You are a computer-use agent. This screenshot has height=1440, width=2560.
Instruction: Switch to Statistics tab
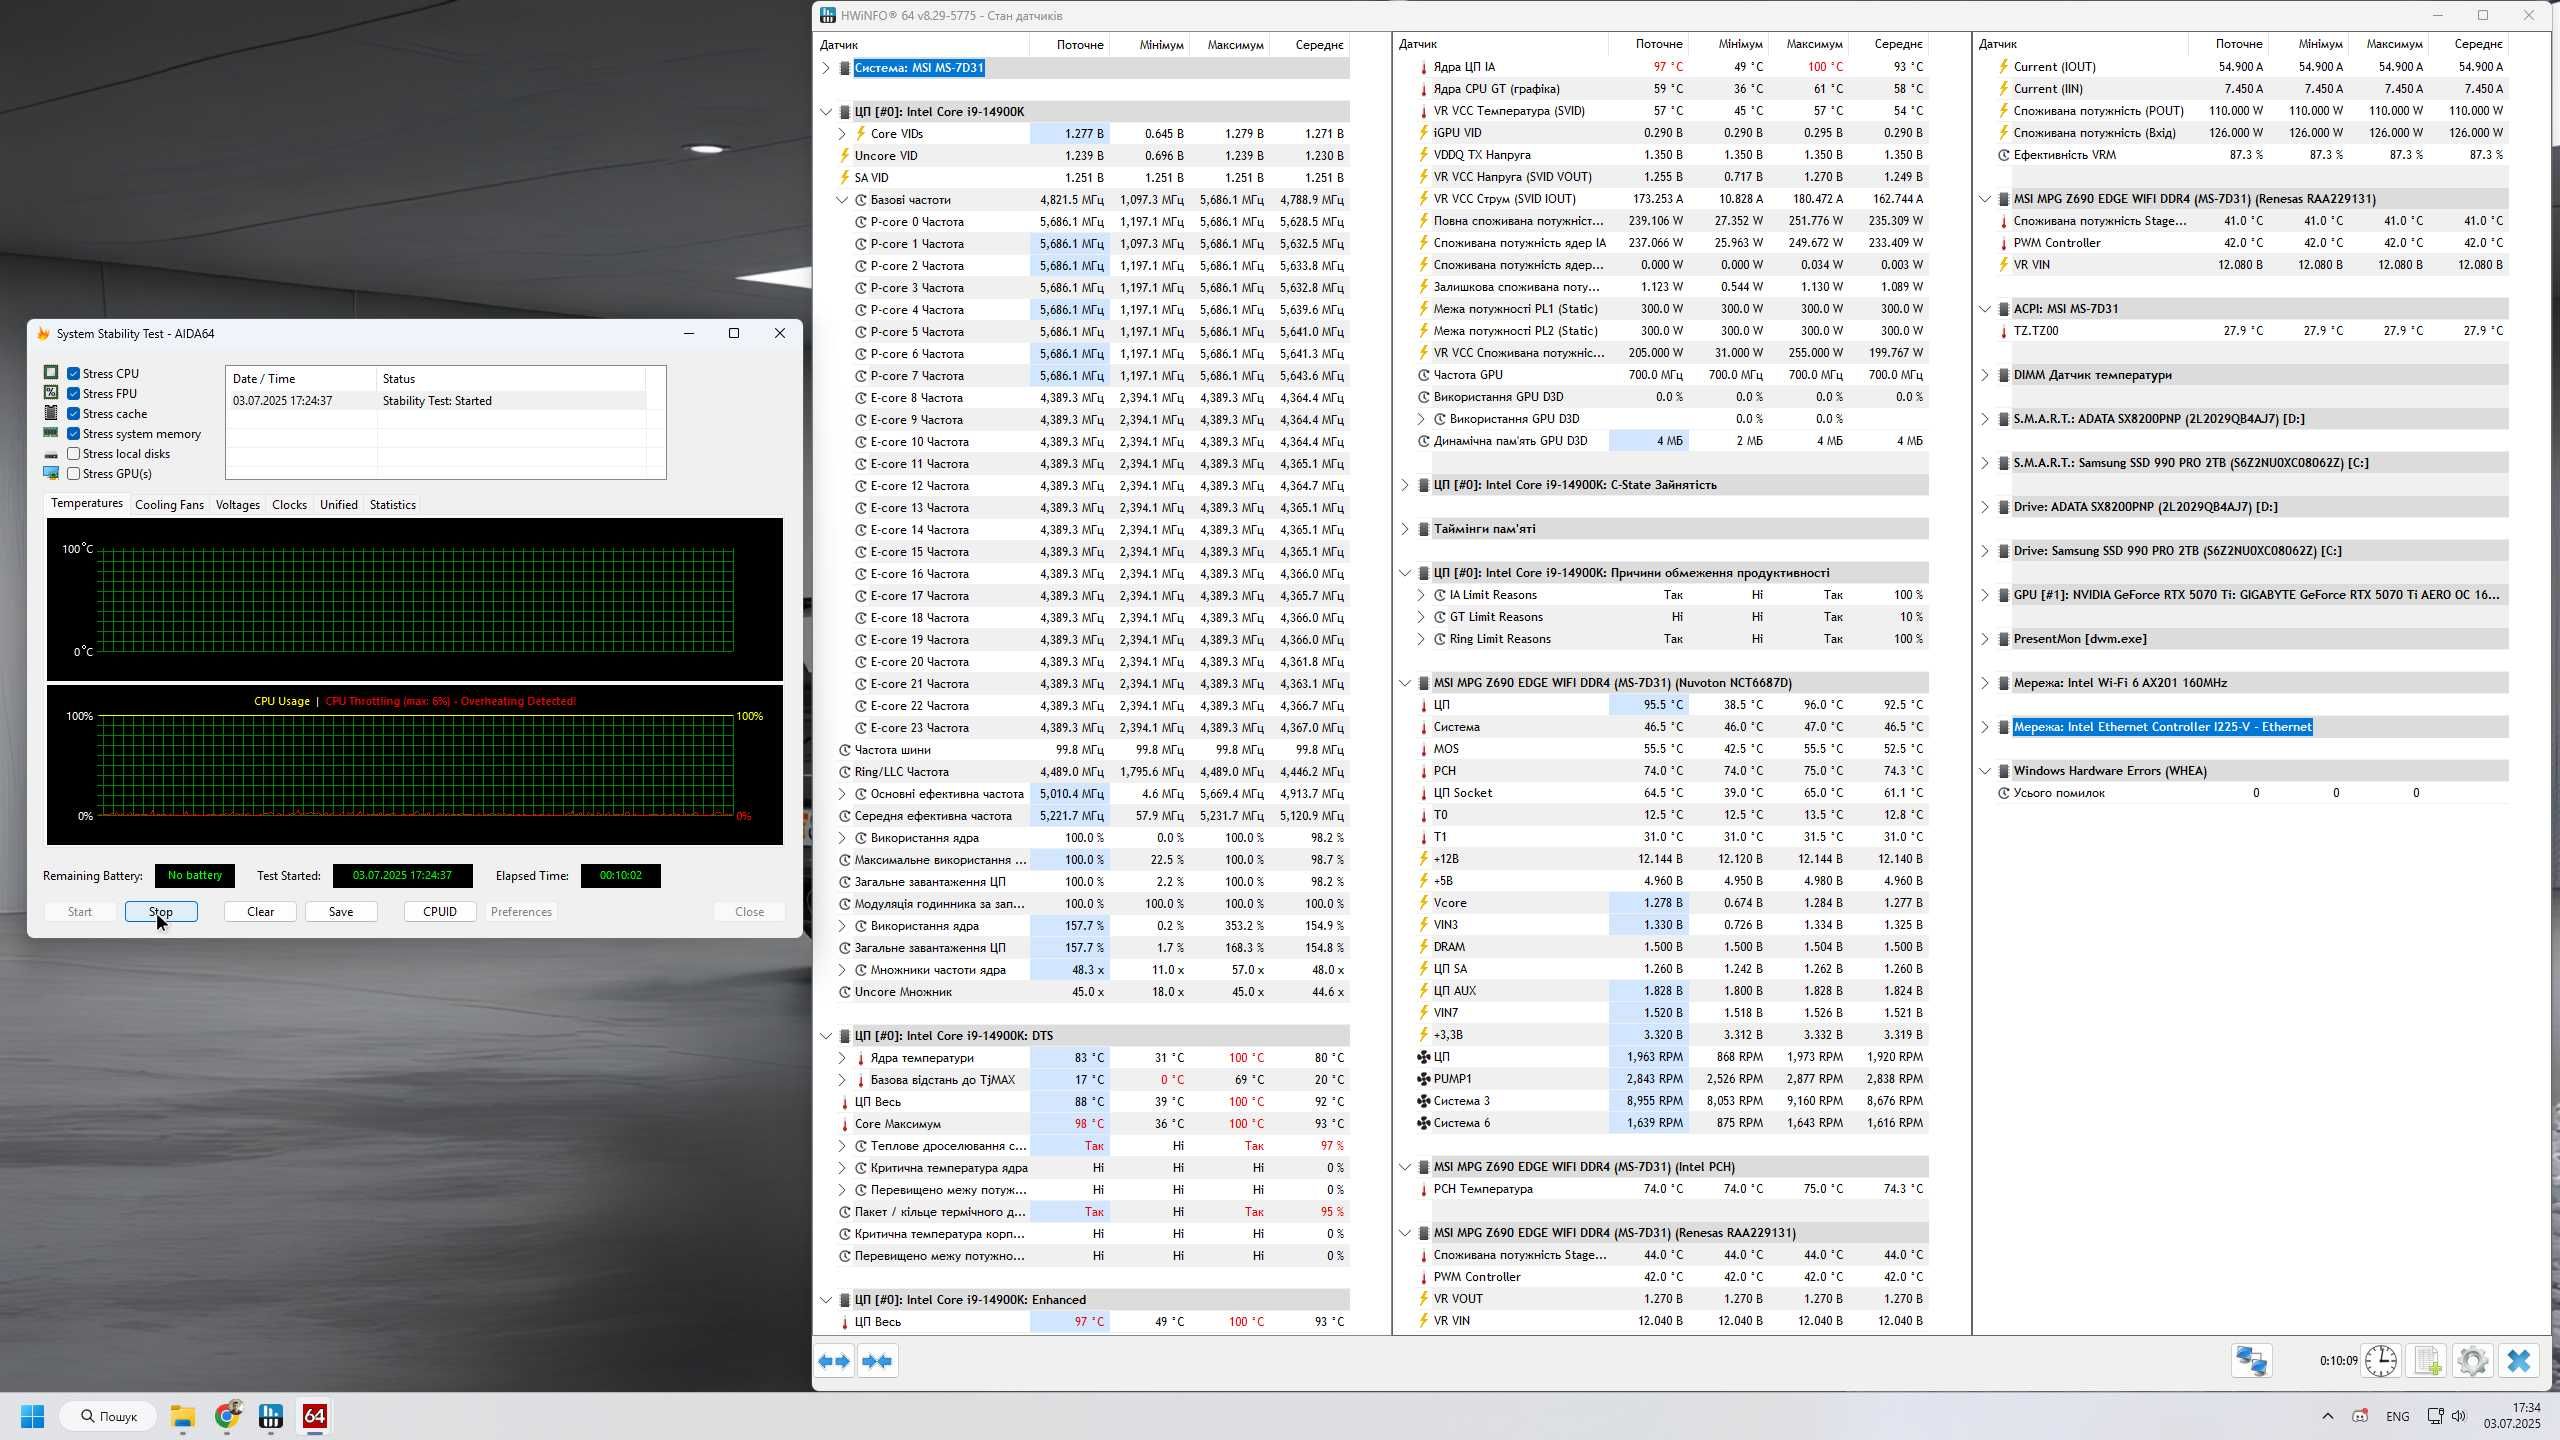(392, 505)
